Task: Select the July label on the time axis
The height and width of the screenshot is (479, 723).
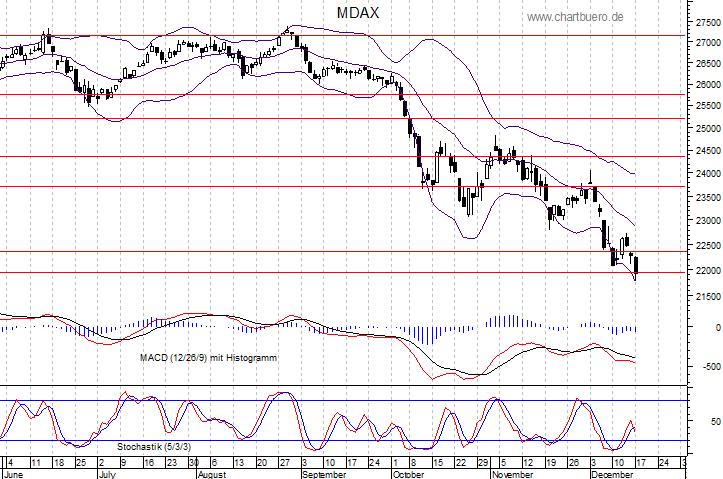Action: [108, 473]
